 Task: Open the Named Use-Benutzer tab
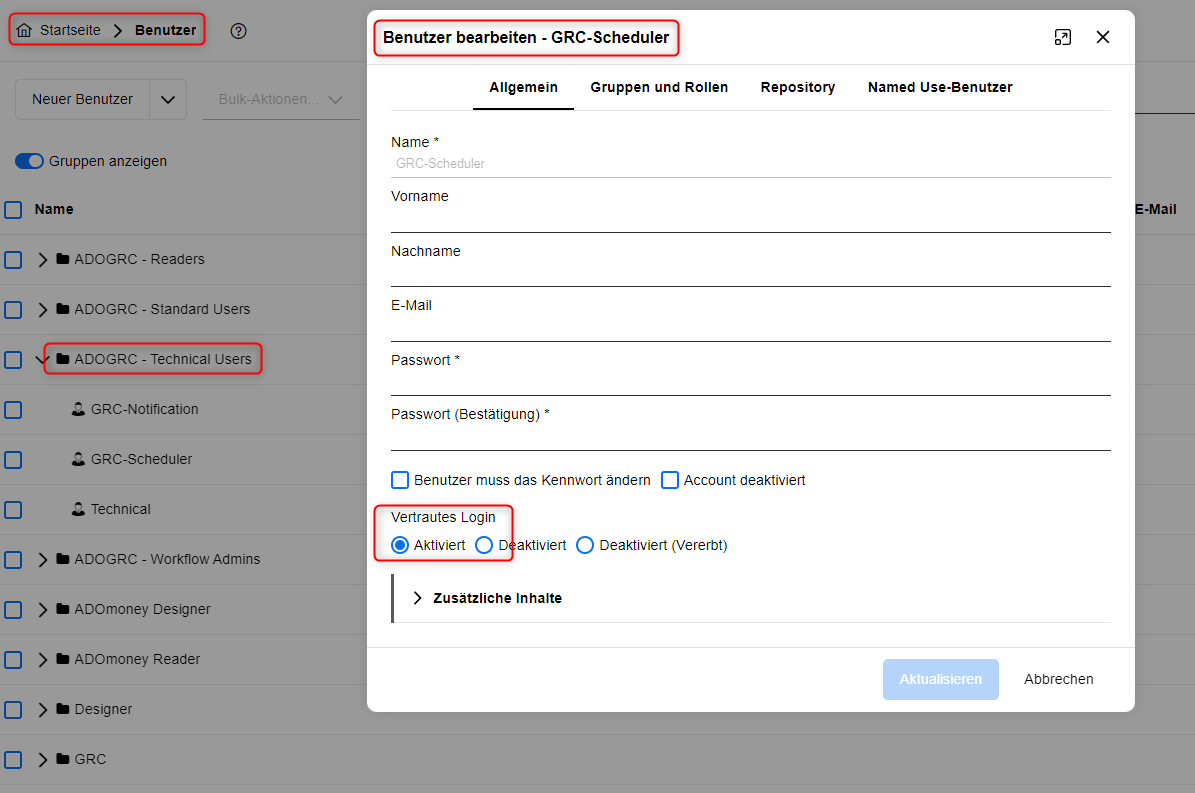(x=940, y=87)
